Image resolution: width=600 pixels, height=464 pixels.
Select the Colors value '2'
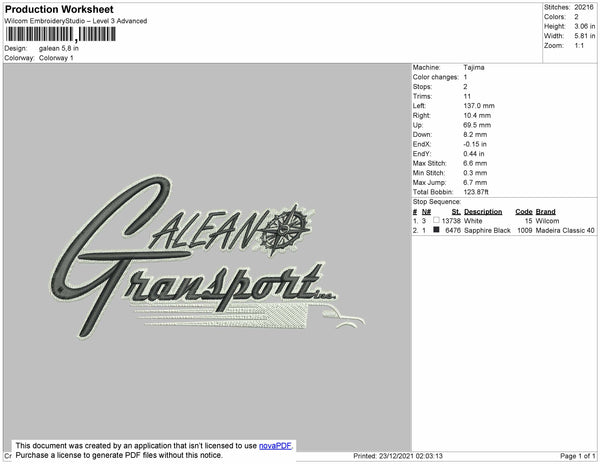pyautogui.click(x=576, y=17)
